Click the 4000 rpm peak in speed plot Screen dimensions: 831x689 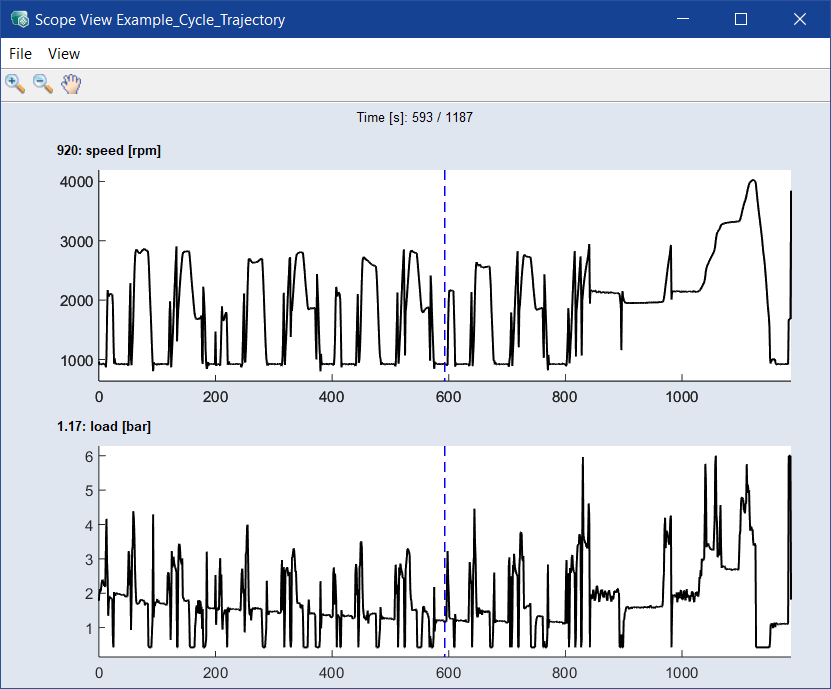point(752,182)
